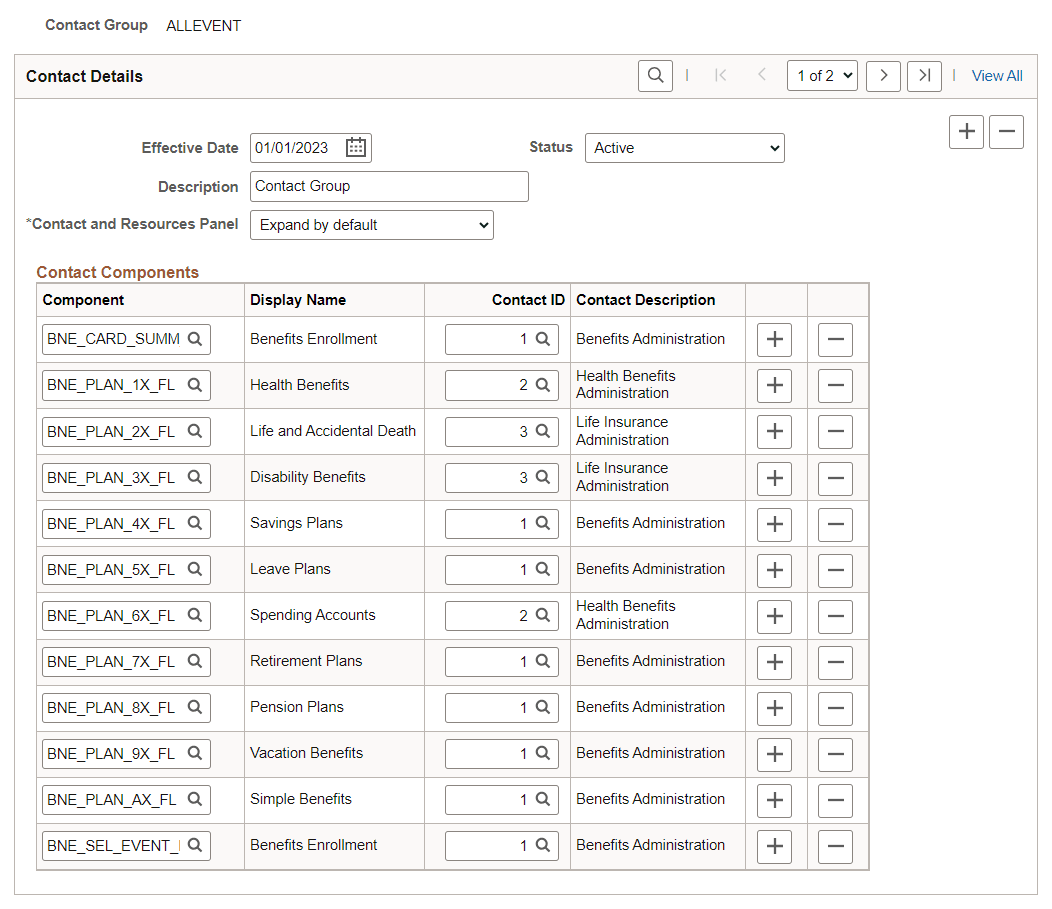Open the Contact and Resources Panel dropdown
Image resolution: width=1052 pixels, height=909 pixels.
(x=371, y=224)
